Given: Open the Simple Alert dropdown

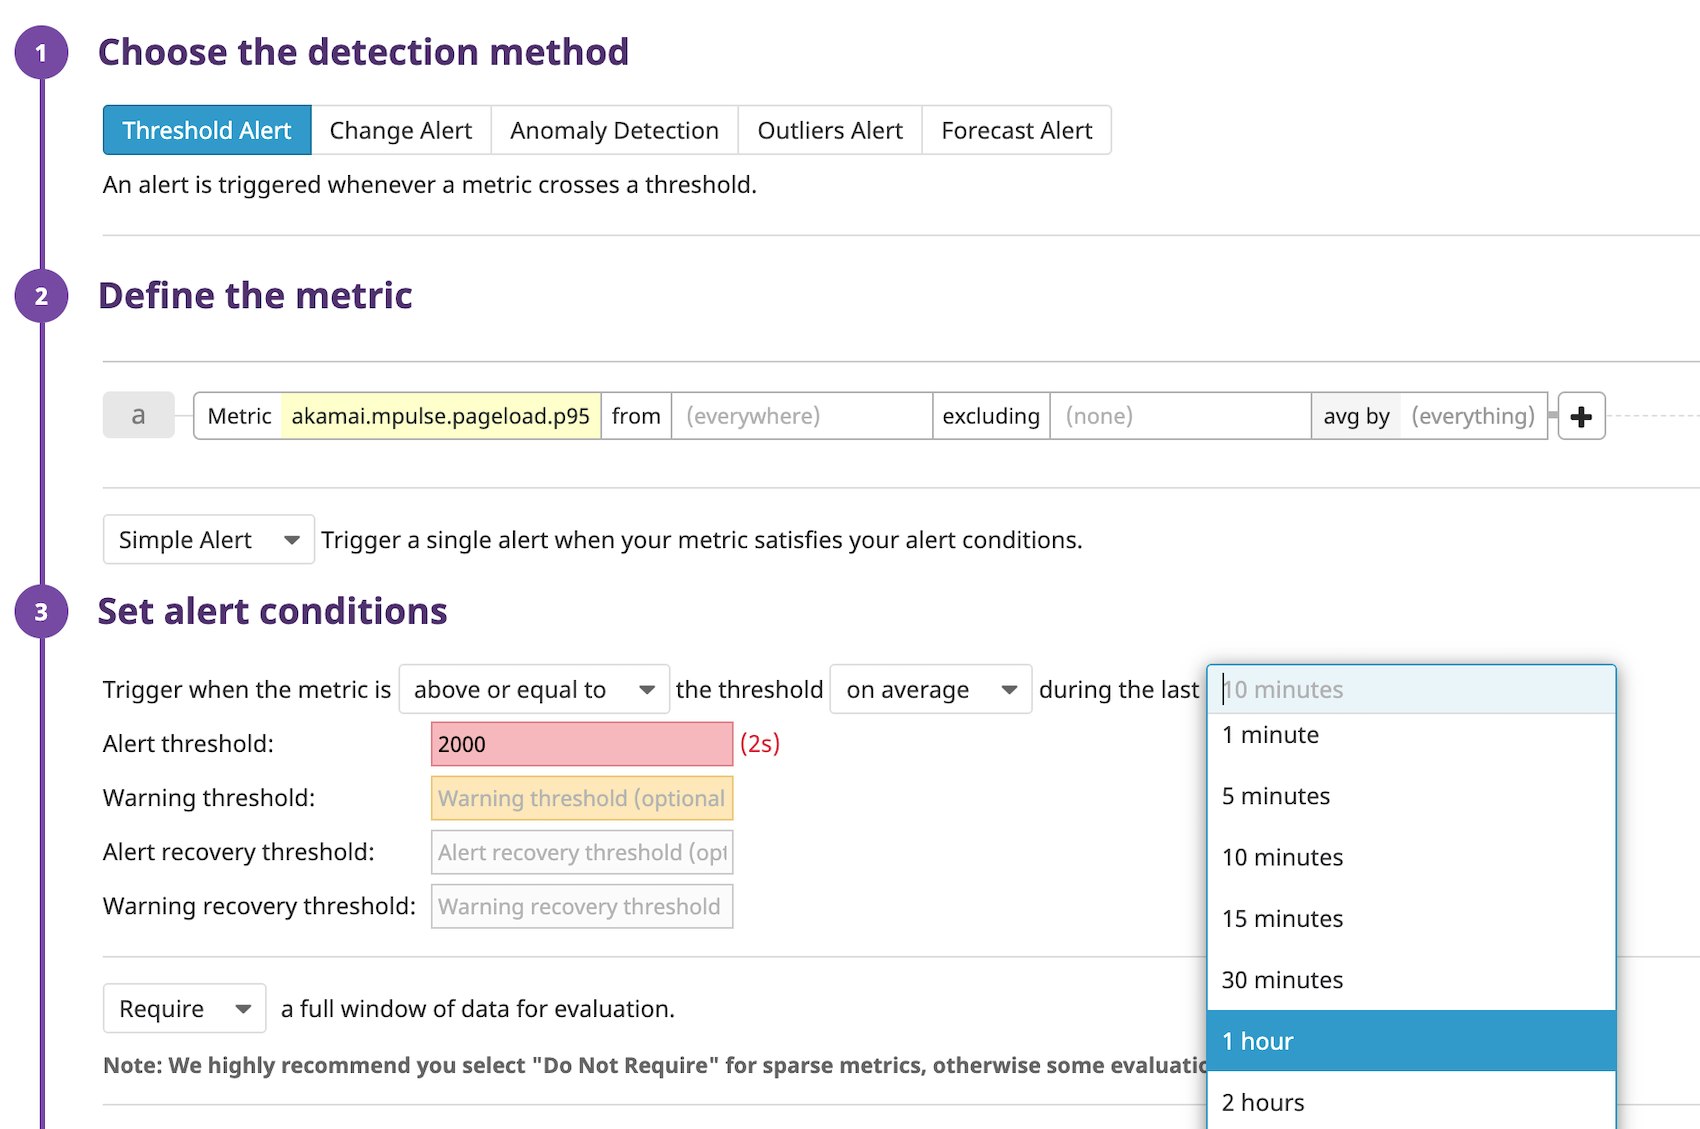Looking at the screenshot, I should (x=208, y=540).
